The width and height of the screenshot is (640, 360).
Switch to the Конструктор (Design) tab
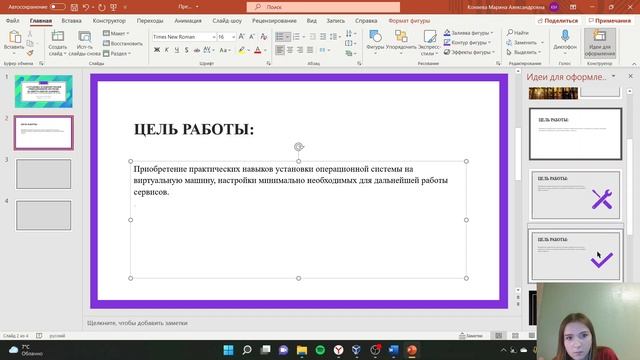(109, 20)
